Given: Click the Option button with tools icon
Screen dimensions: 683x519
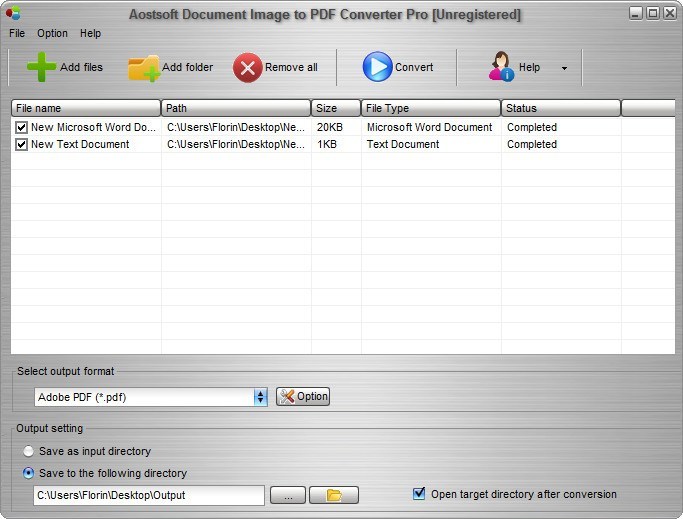Looking at the screenshot, I should [303, 397].
